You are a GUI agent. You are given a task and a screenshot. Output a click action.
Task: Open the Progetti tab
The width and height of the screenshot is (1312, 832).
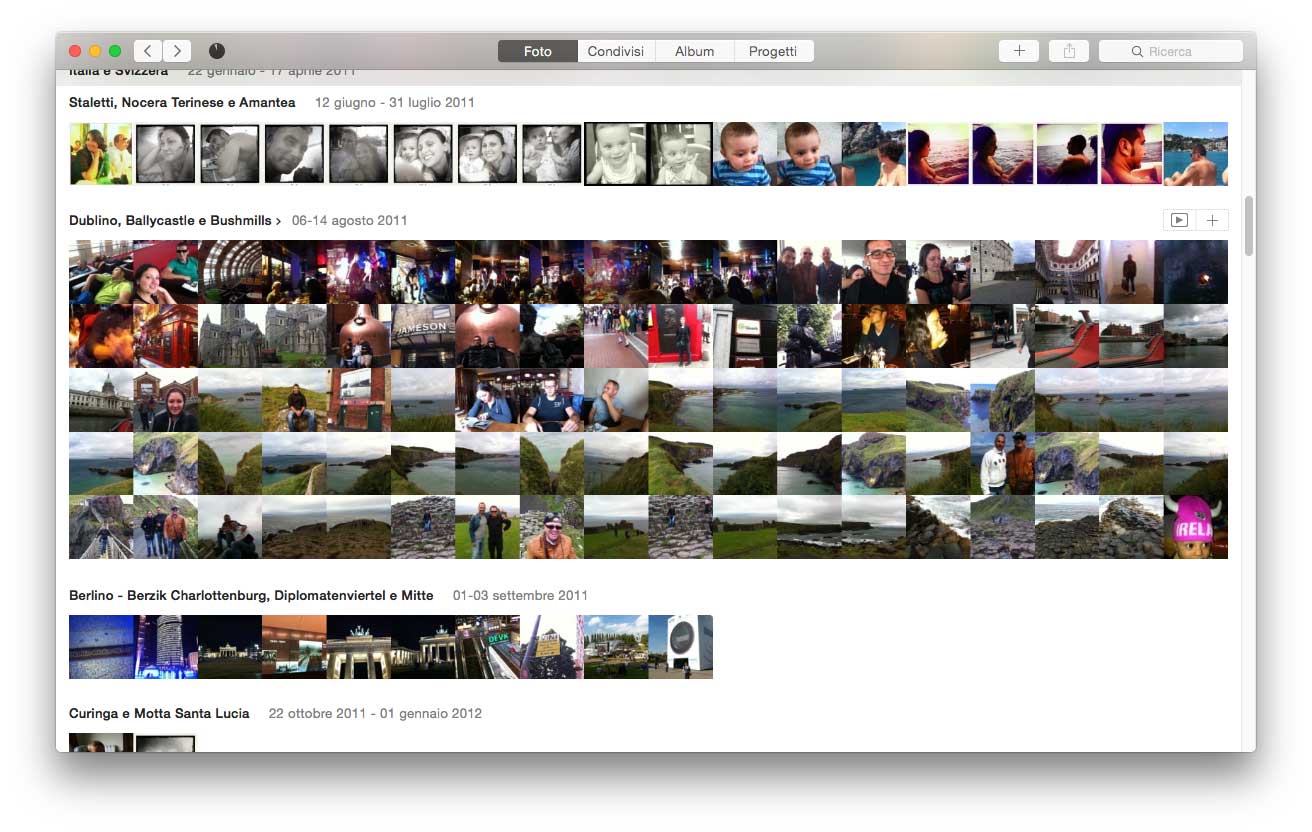coord(773,51)
